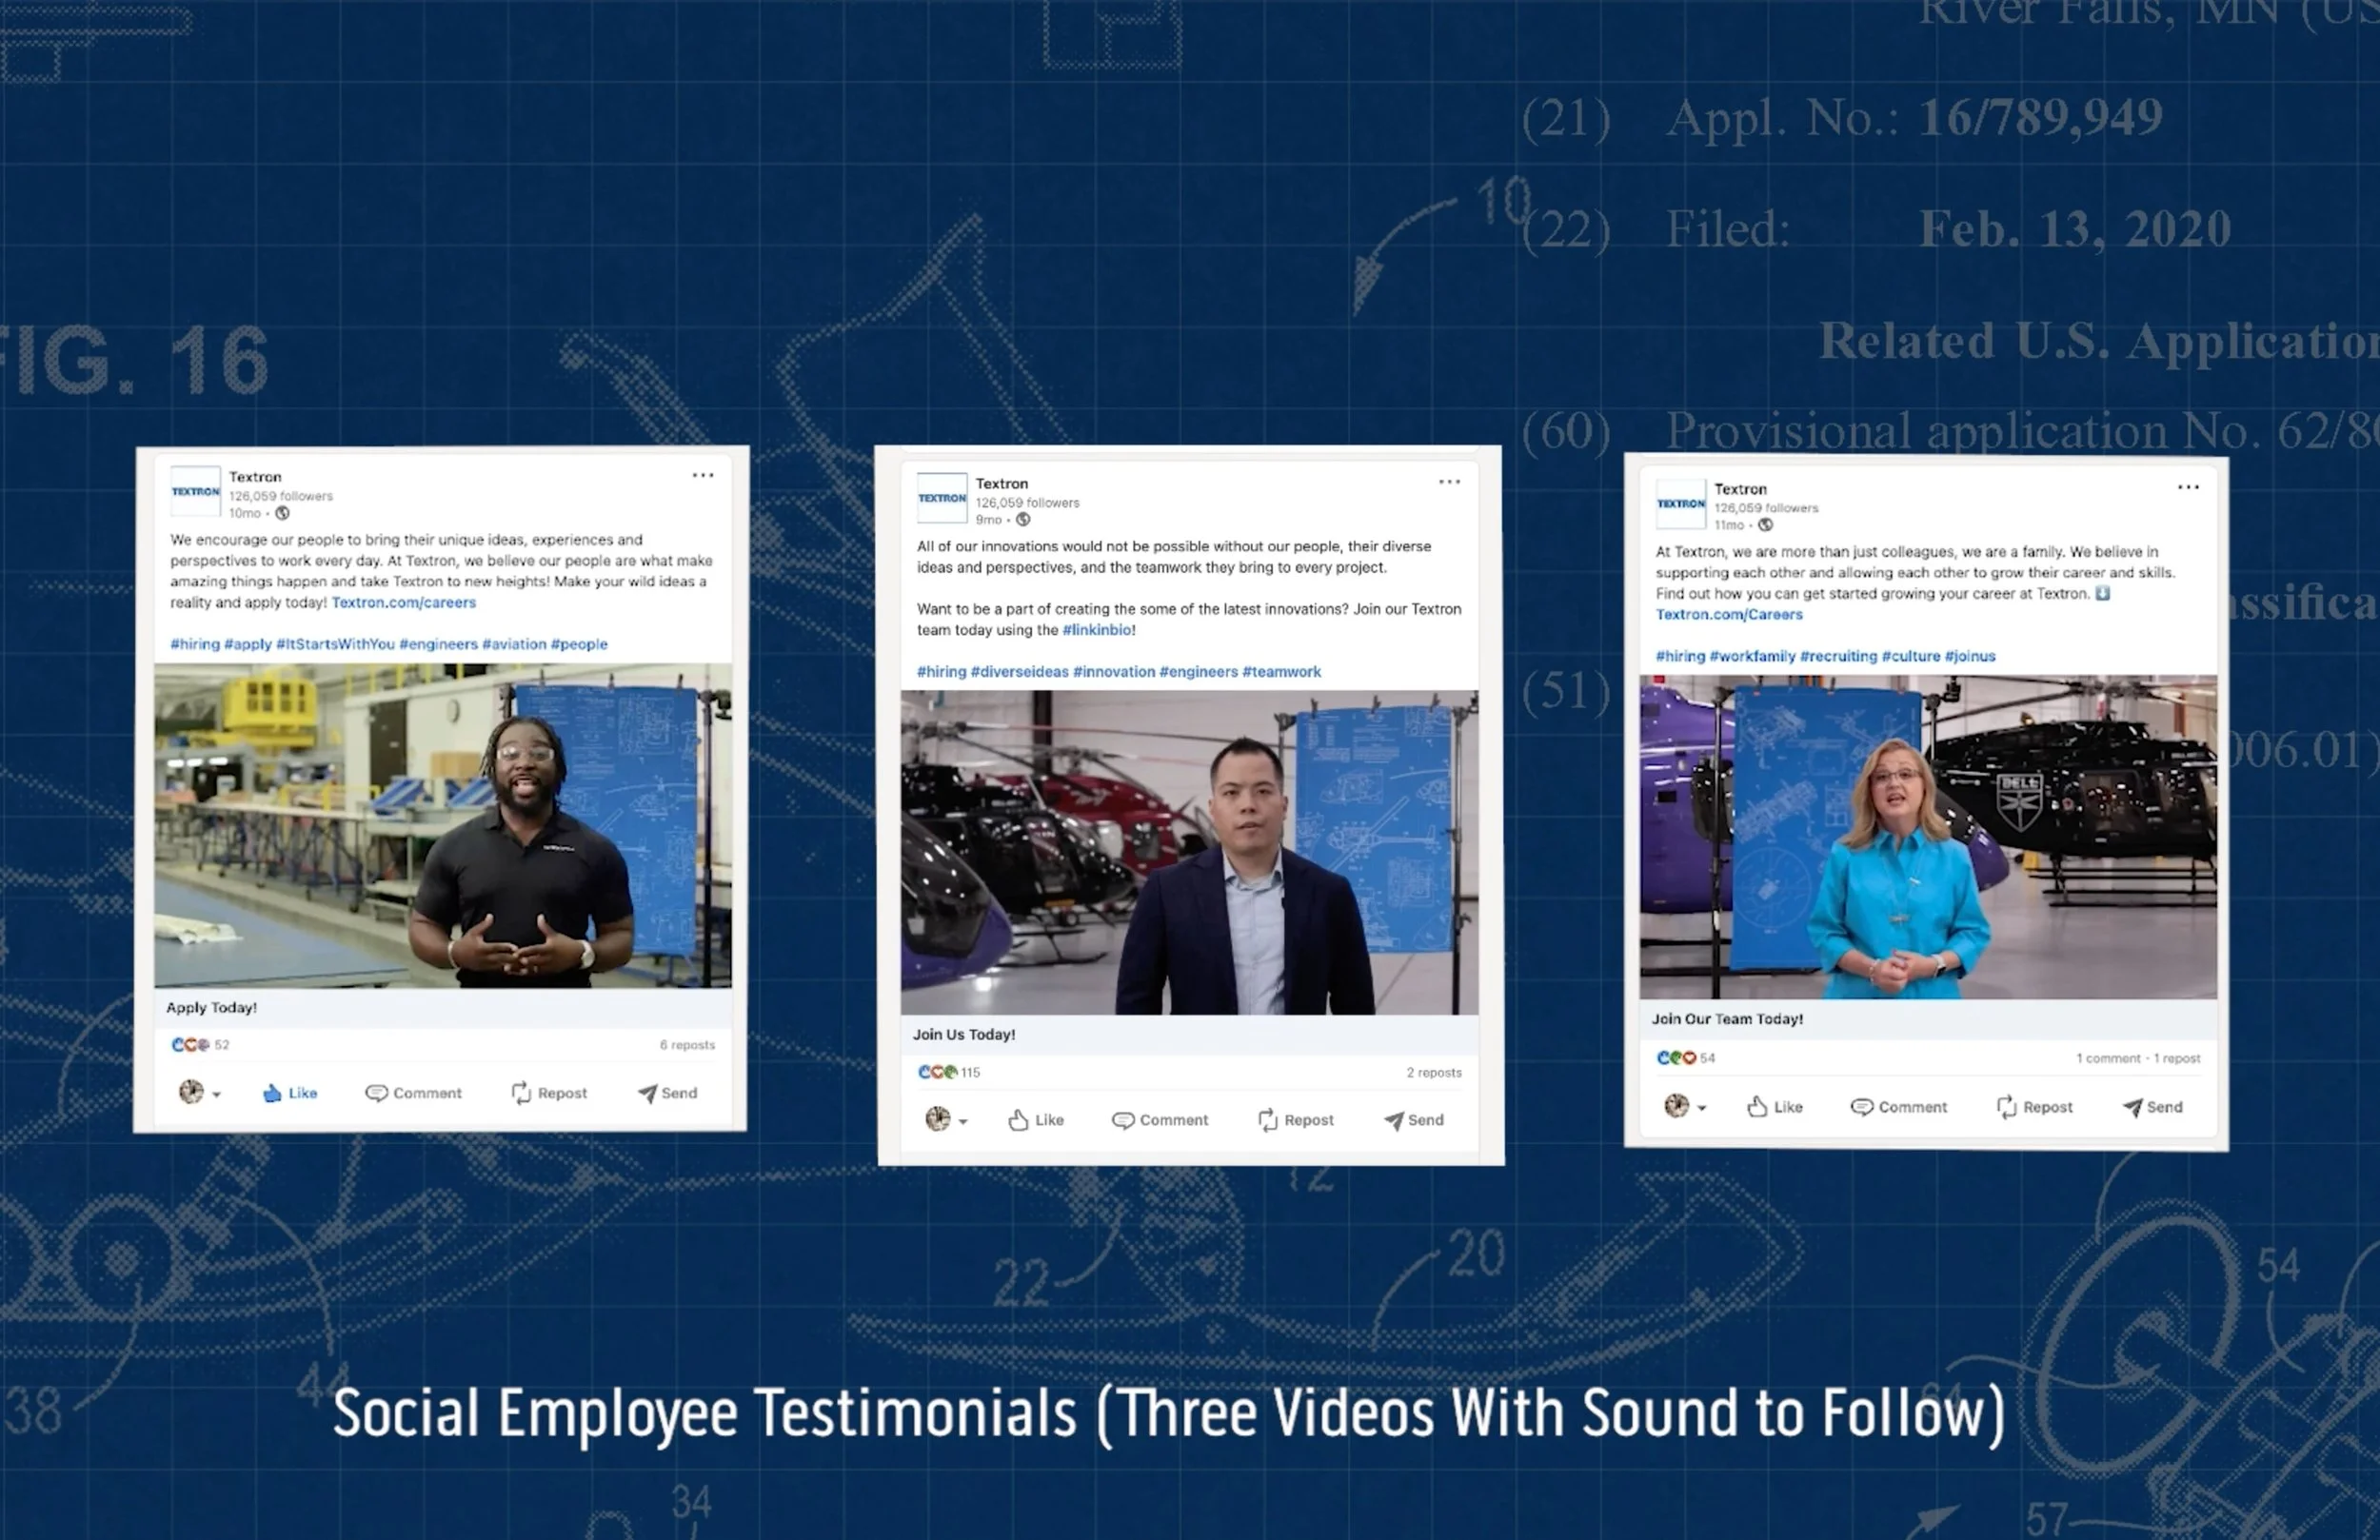Repost the Join Us Today! post
This screenshot has height=1540, width=2380.
[x=1296, y=1120]
